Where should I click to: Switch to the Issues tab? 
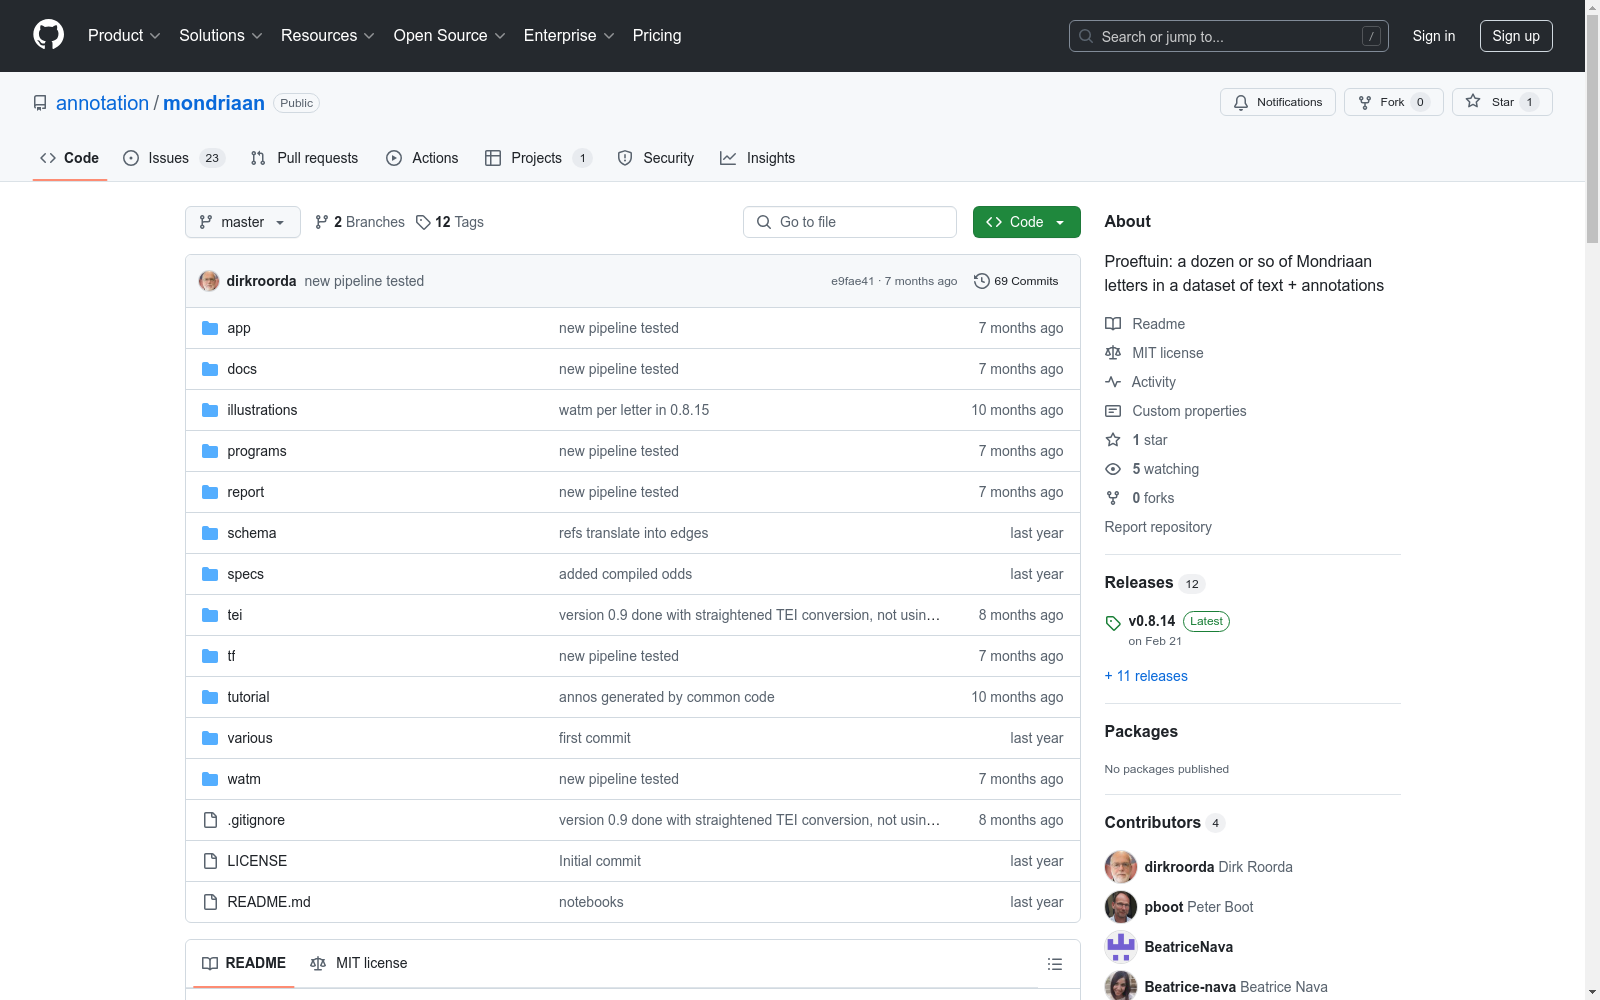[x=174, y=158]
